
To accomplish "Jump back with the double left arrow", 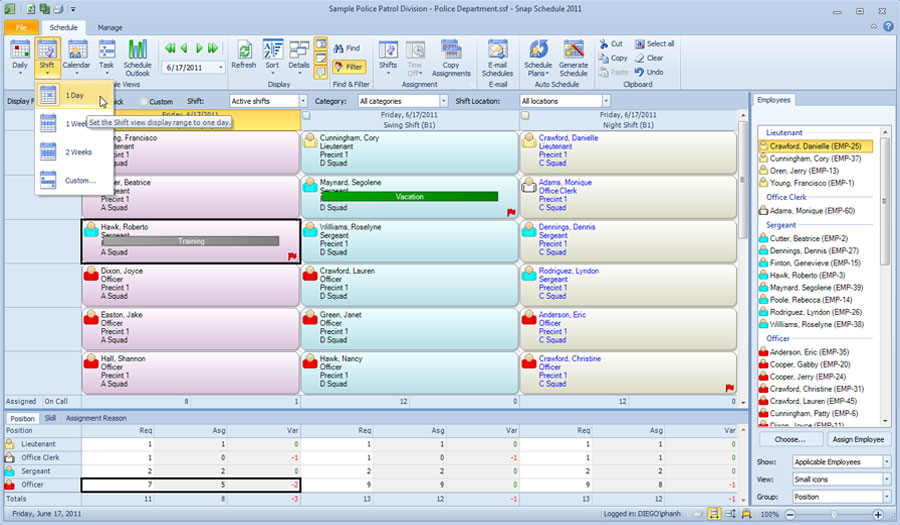I will [x=170, y=48].
